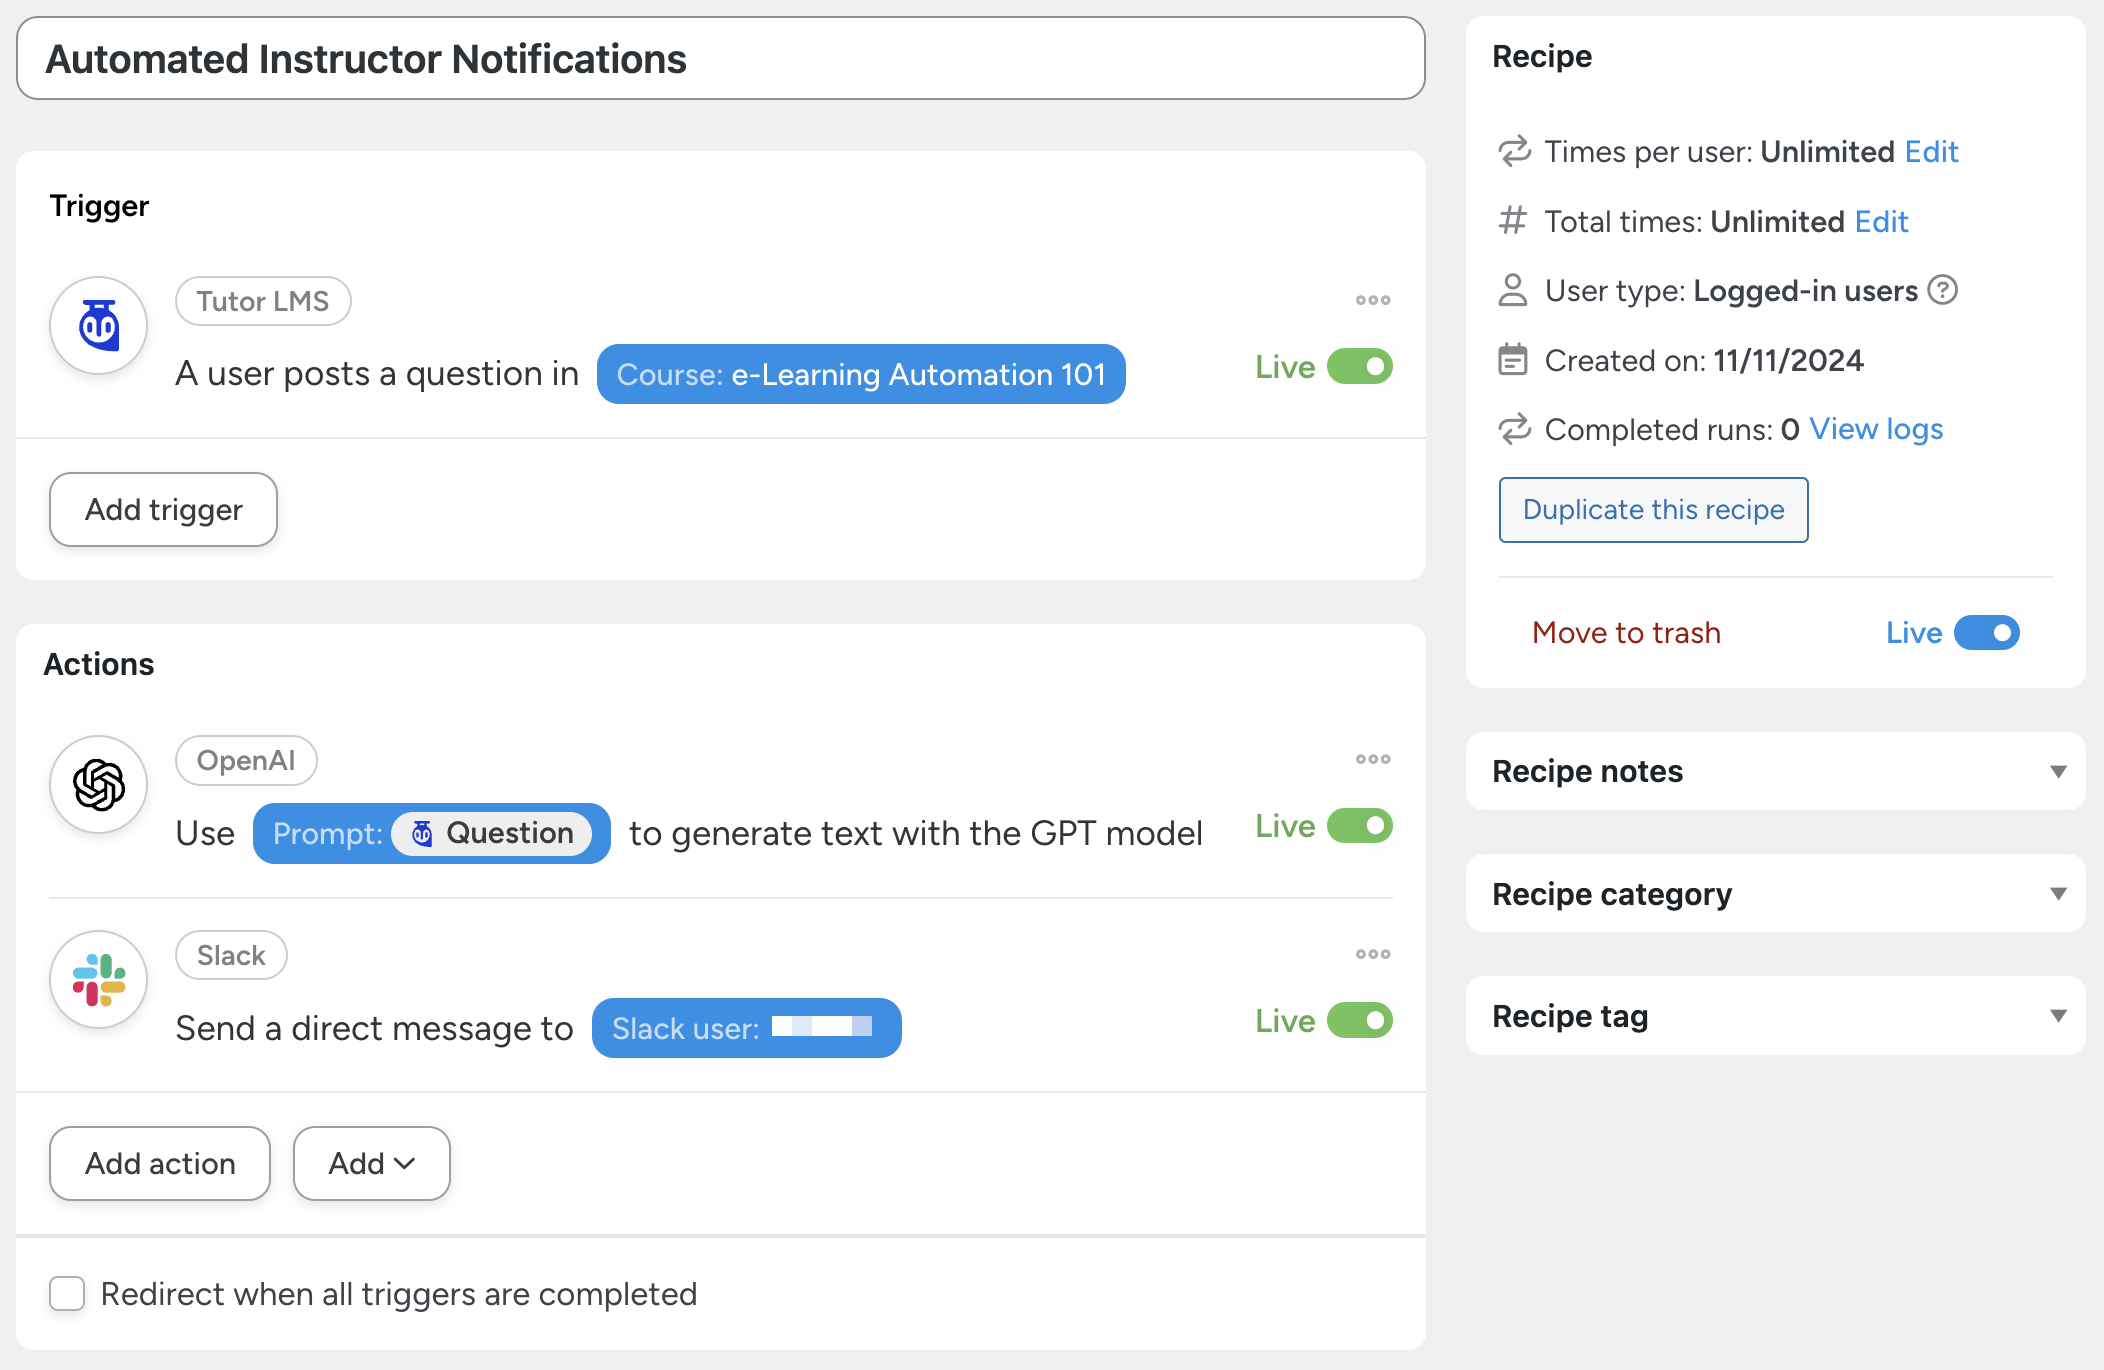Click the recipe title input field

[x=720, y=59]
